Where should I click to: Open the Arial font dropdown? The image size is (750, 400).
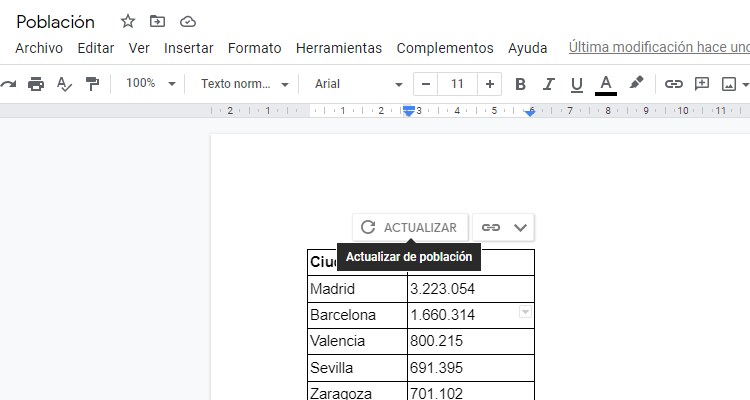coord(358,84)
